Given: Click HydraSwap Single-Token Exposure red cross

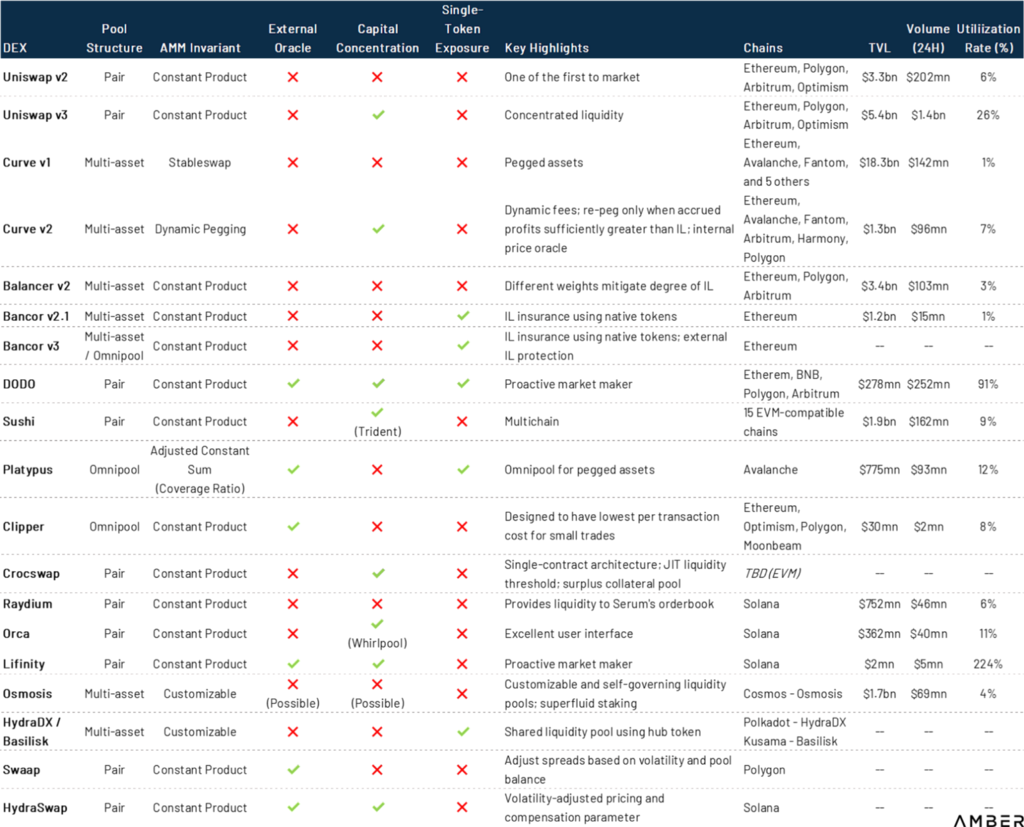Looking at the screenshot, I should pyautogui.click(x=462, y=807).
